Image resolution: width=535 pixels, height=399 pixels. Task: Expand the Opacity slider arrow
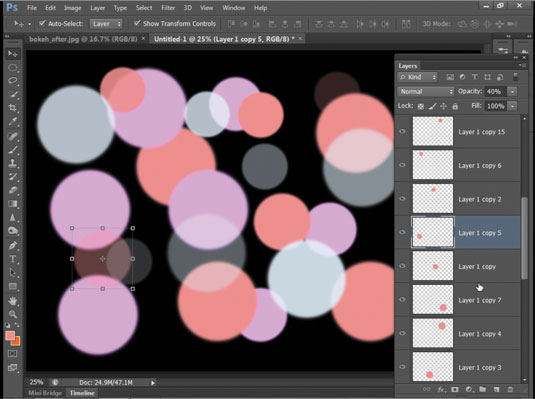pyautogui.click(x=512, y=91)
